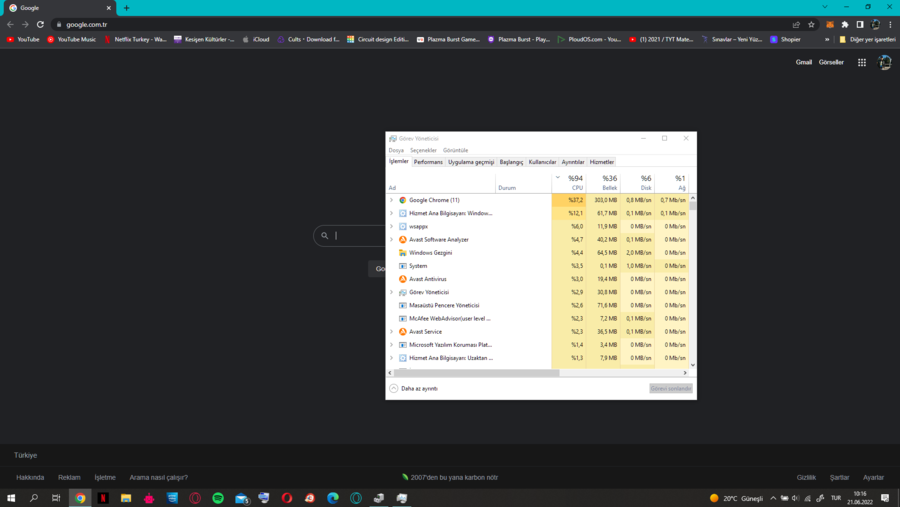
Task: Click the Task Manager horizontal scrollbar
Action: 476,373
